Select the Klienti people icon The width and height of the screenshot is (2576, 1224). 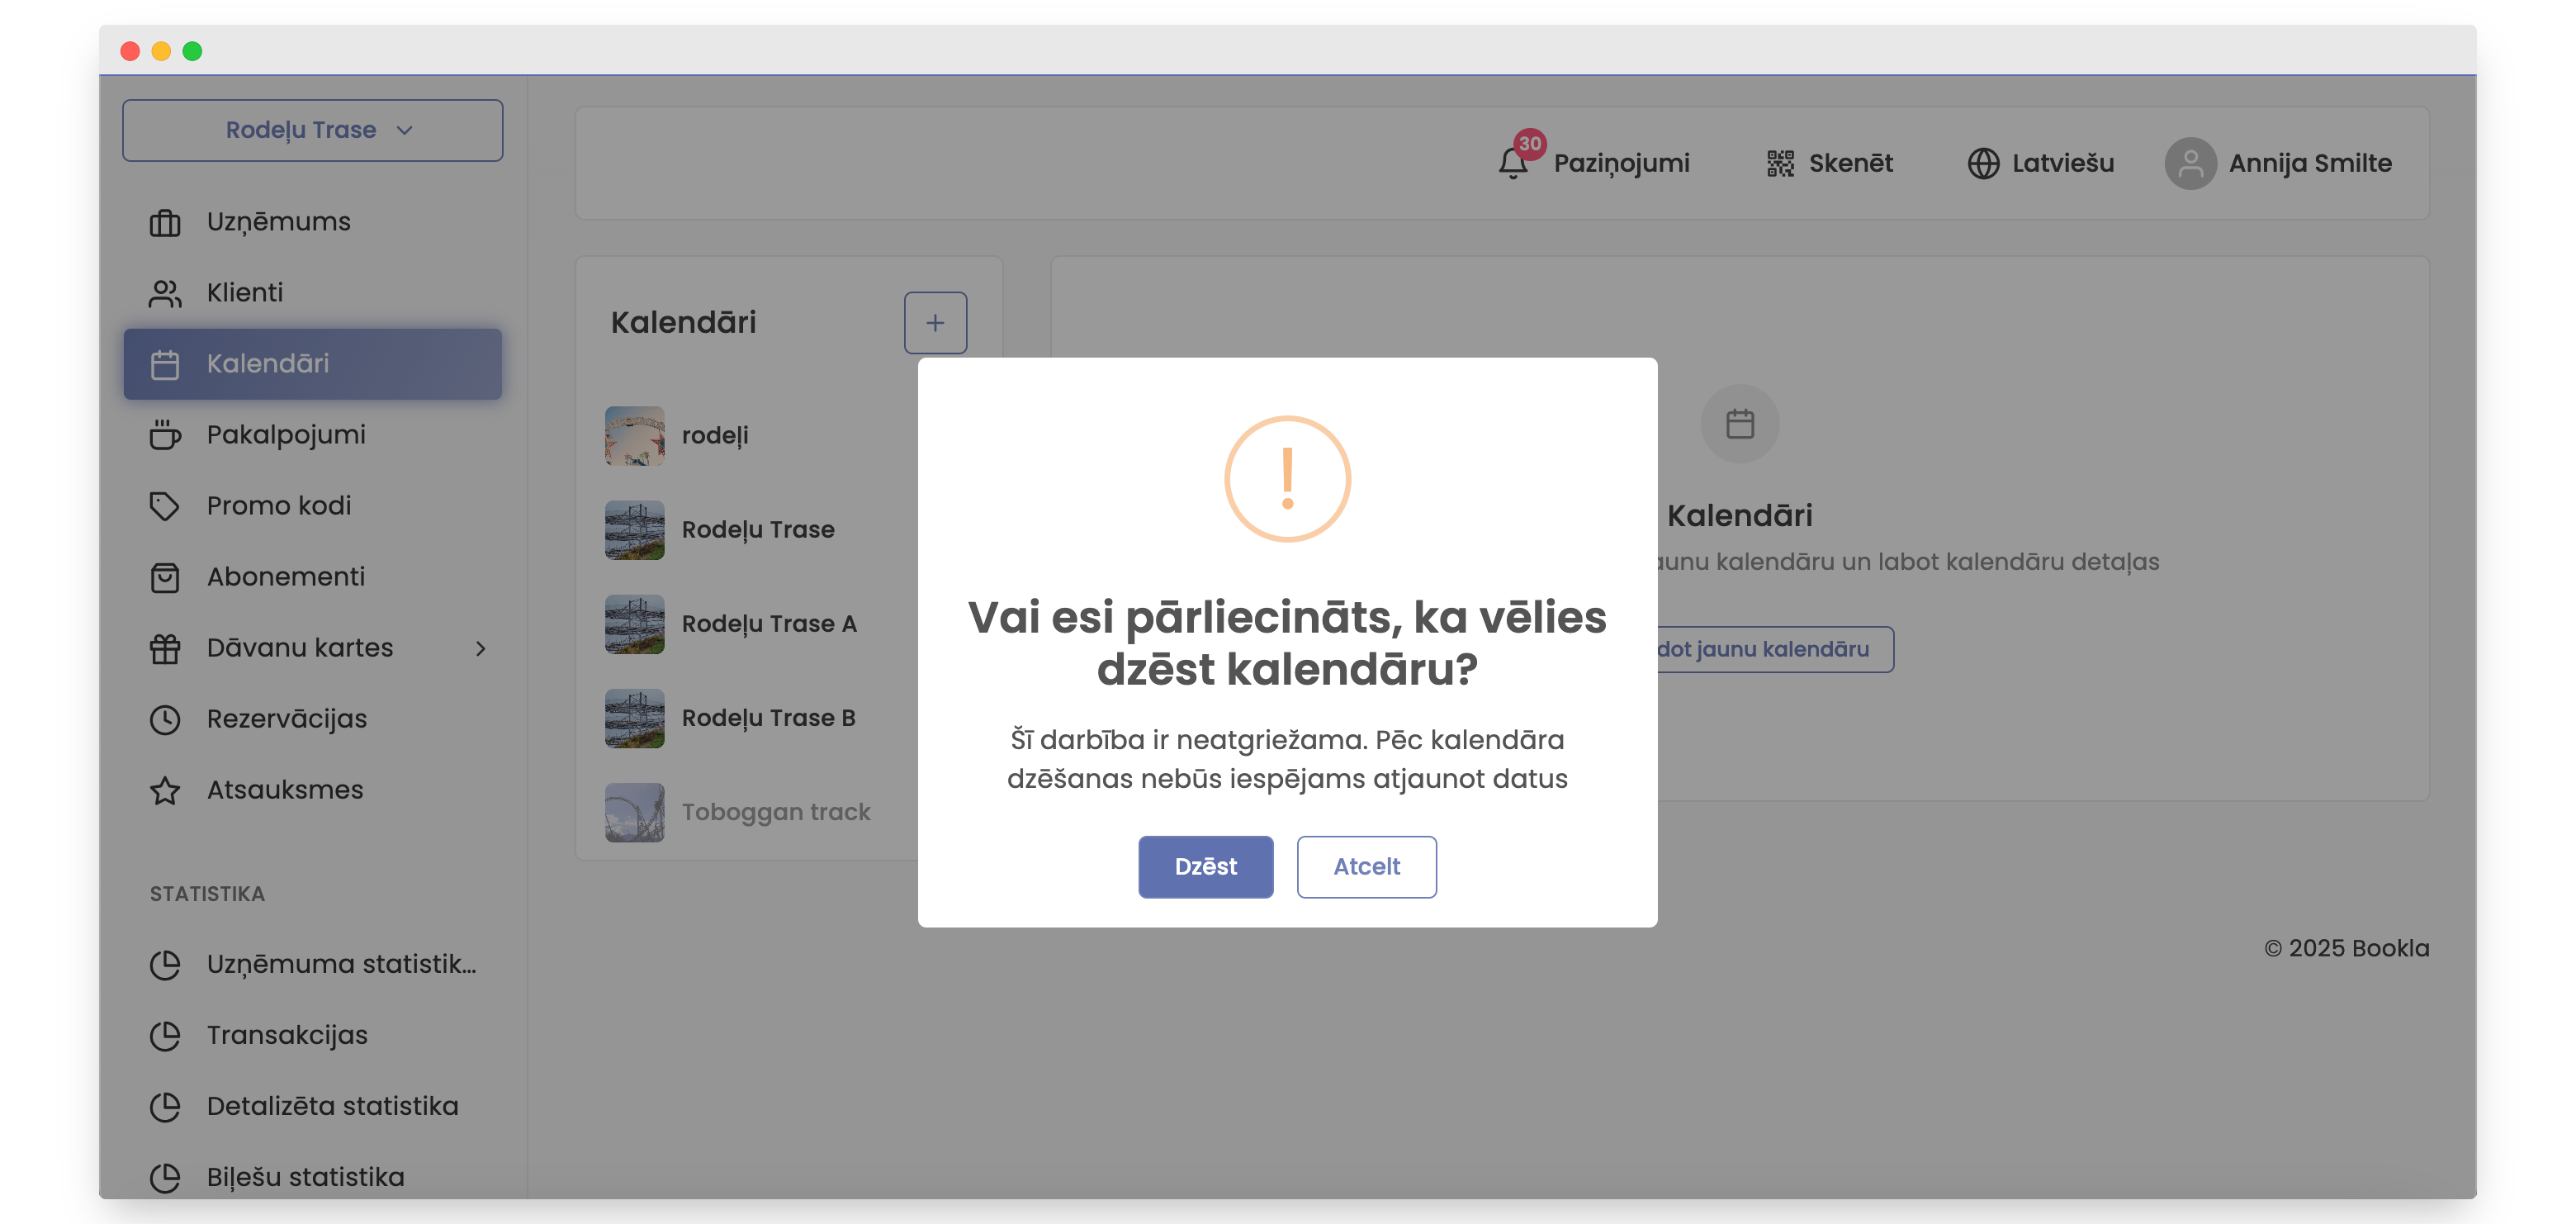(165, 292)
